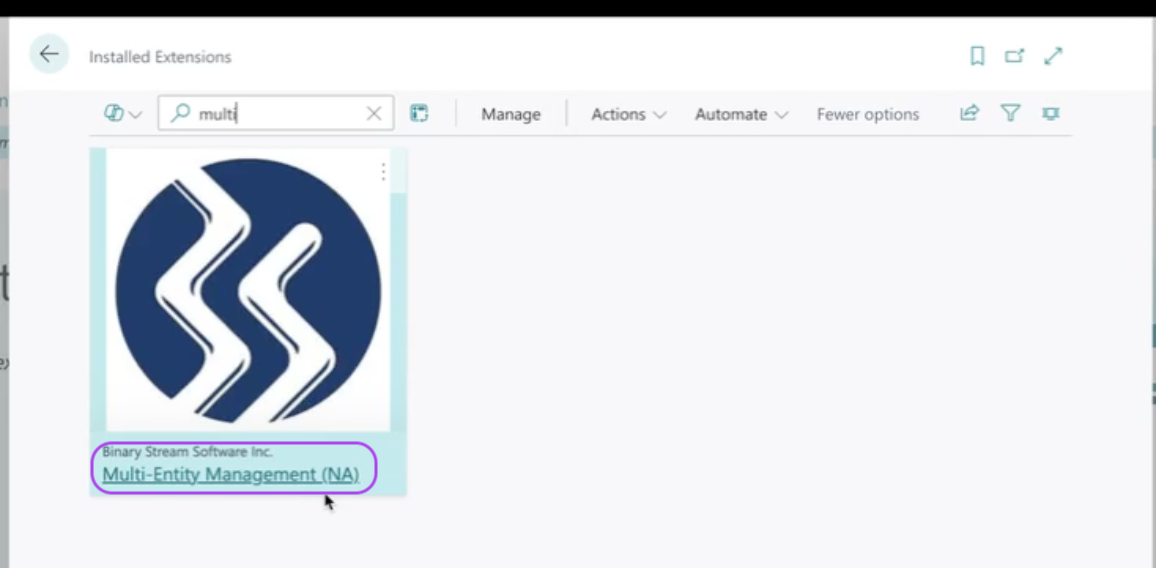Expand the Automate dropdown
Viewport: 1156px width, 568px height.
[742, 114]
